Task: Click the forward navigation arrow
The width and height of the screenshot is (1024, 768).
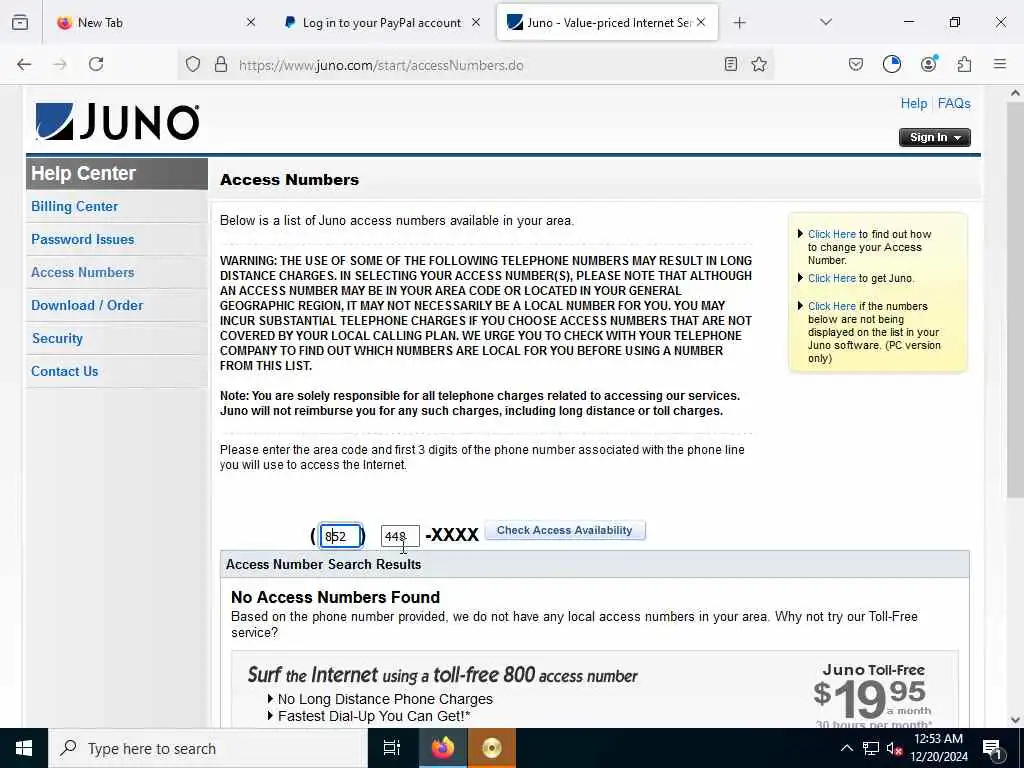Action: [x=60, y=64]
